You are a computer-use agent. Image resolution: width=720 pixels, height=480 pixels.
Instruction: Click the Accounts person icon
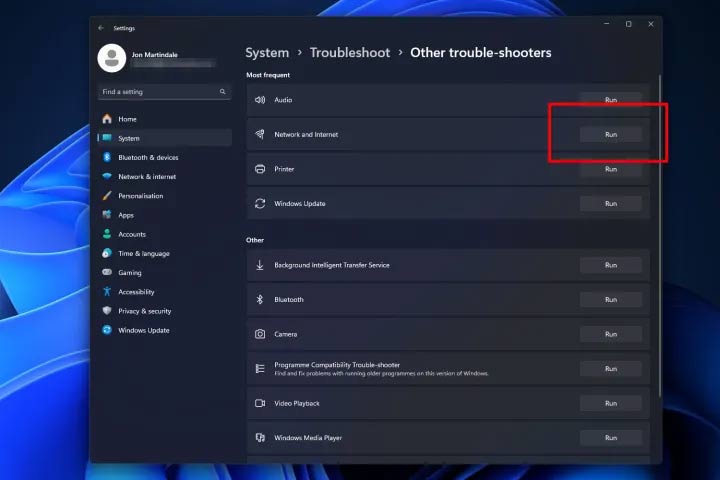tap(107, 234)
